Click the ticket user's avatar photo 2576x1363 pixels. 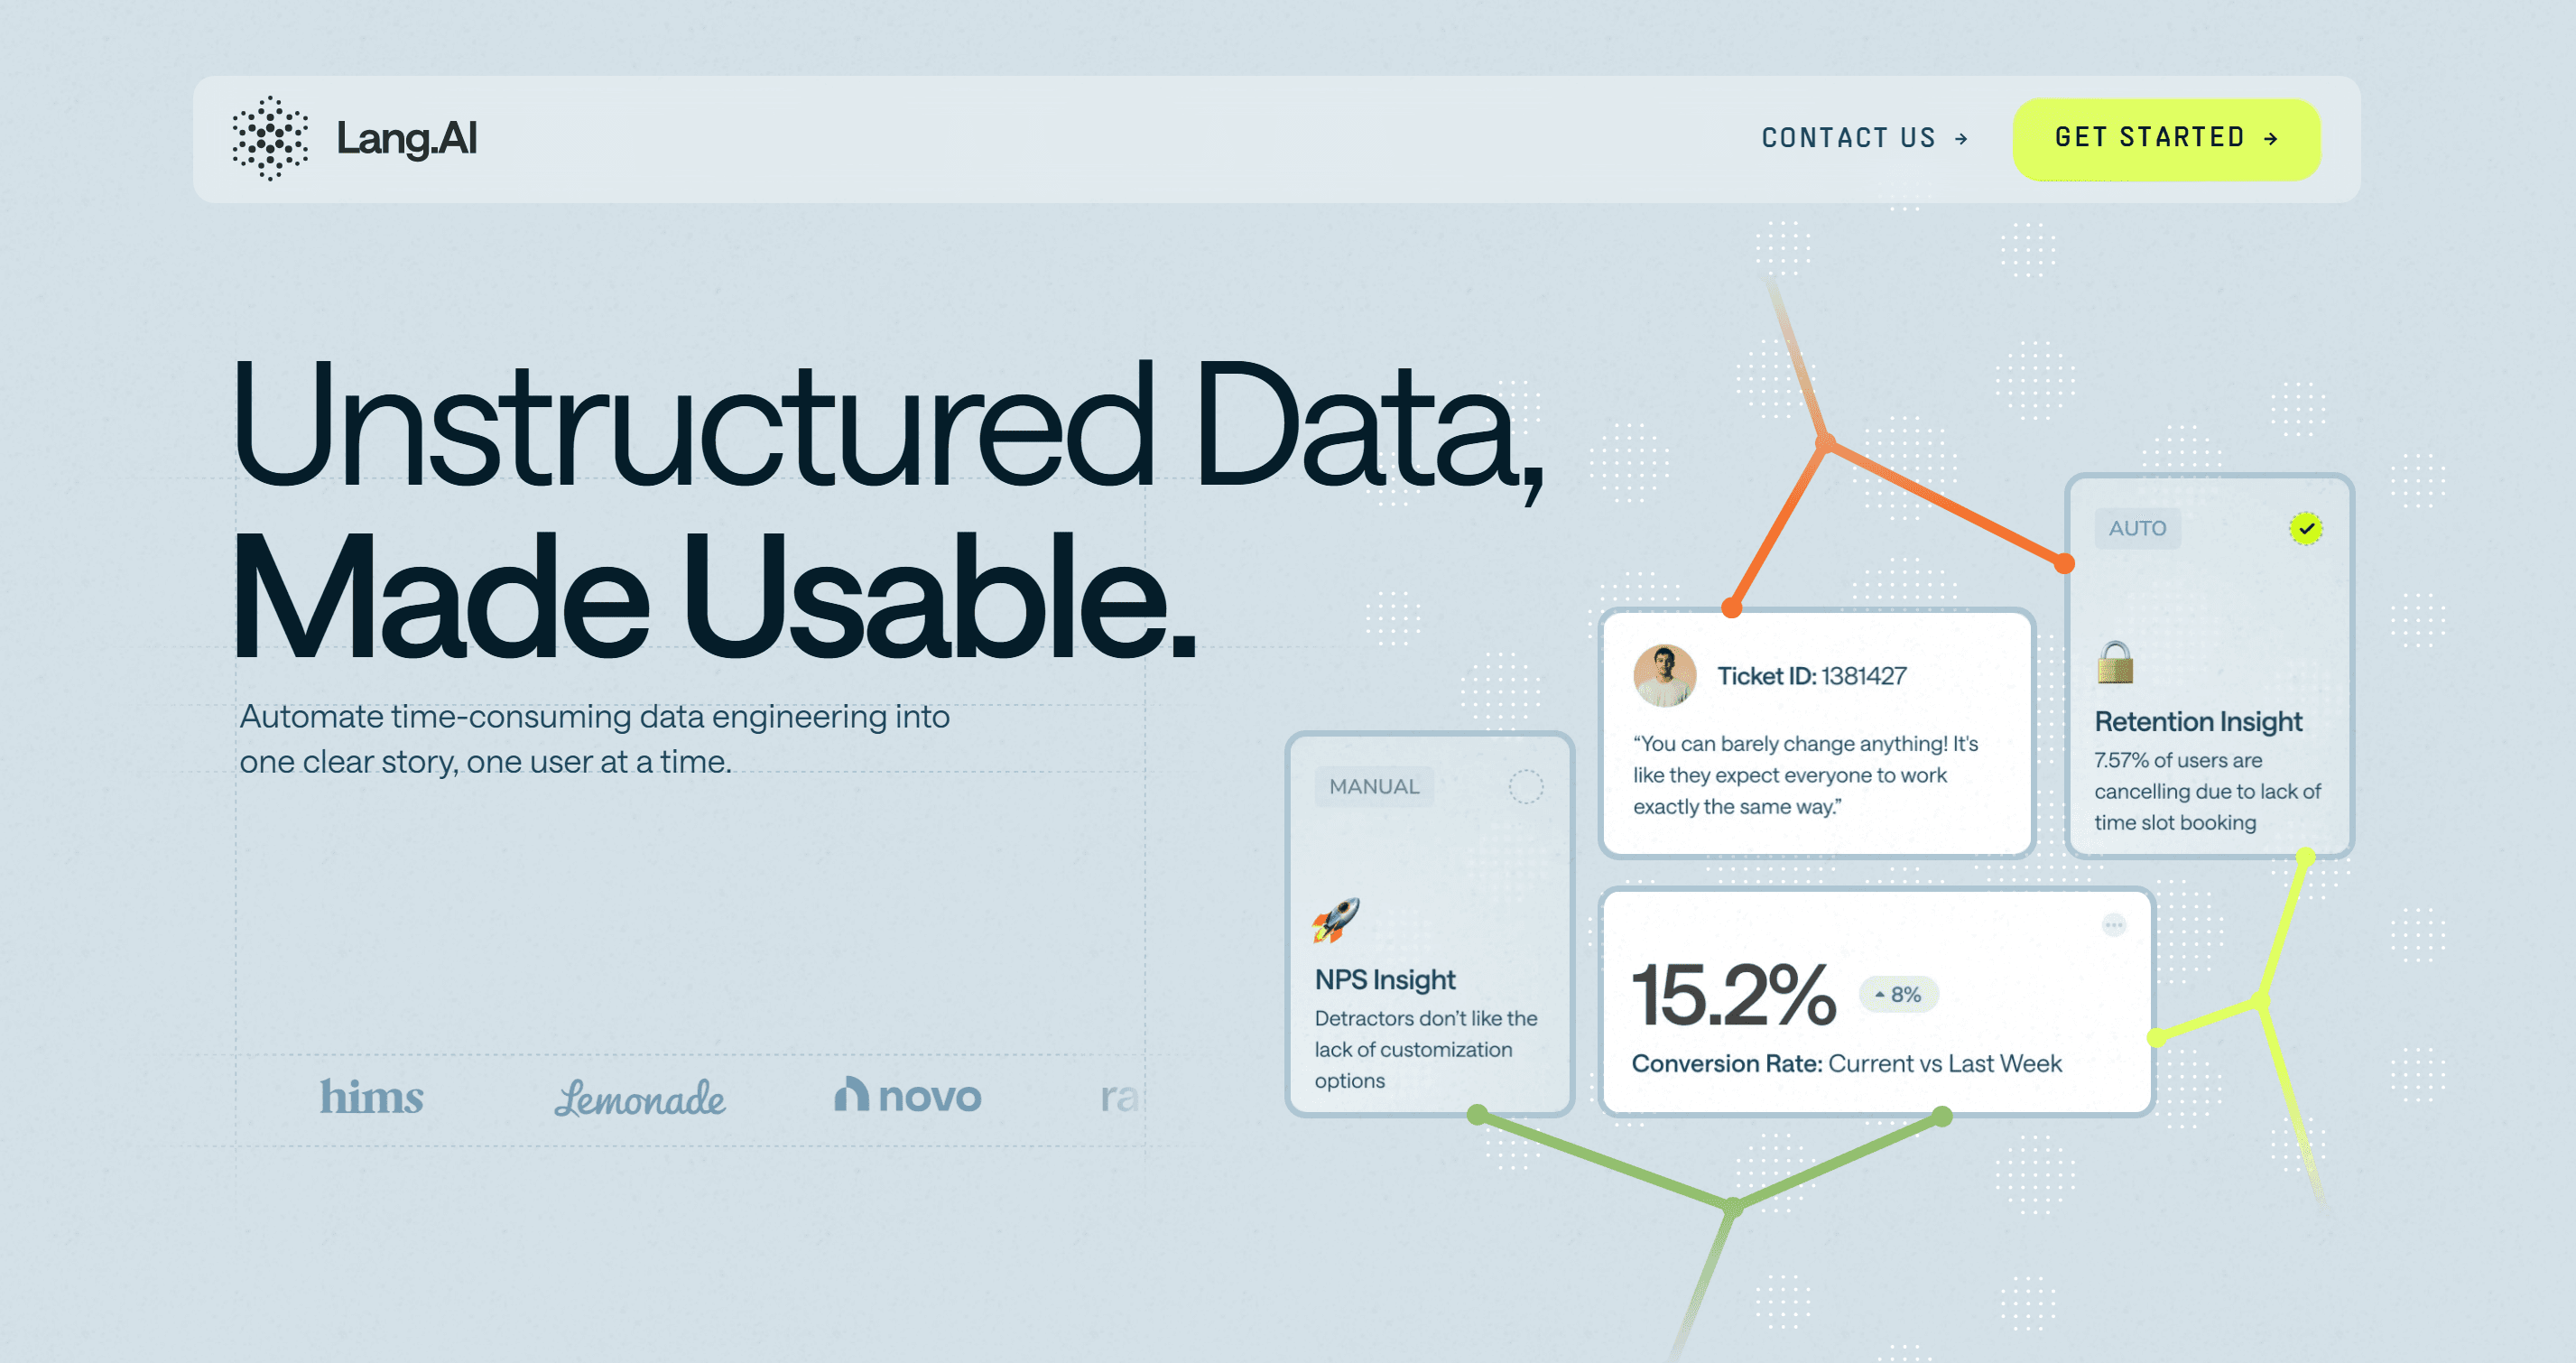point(1664,676)
